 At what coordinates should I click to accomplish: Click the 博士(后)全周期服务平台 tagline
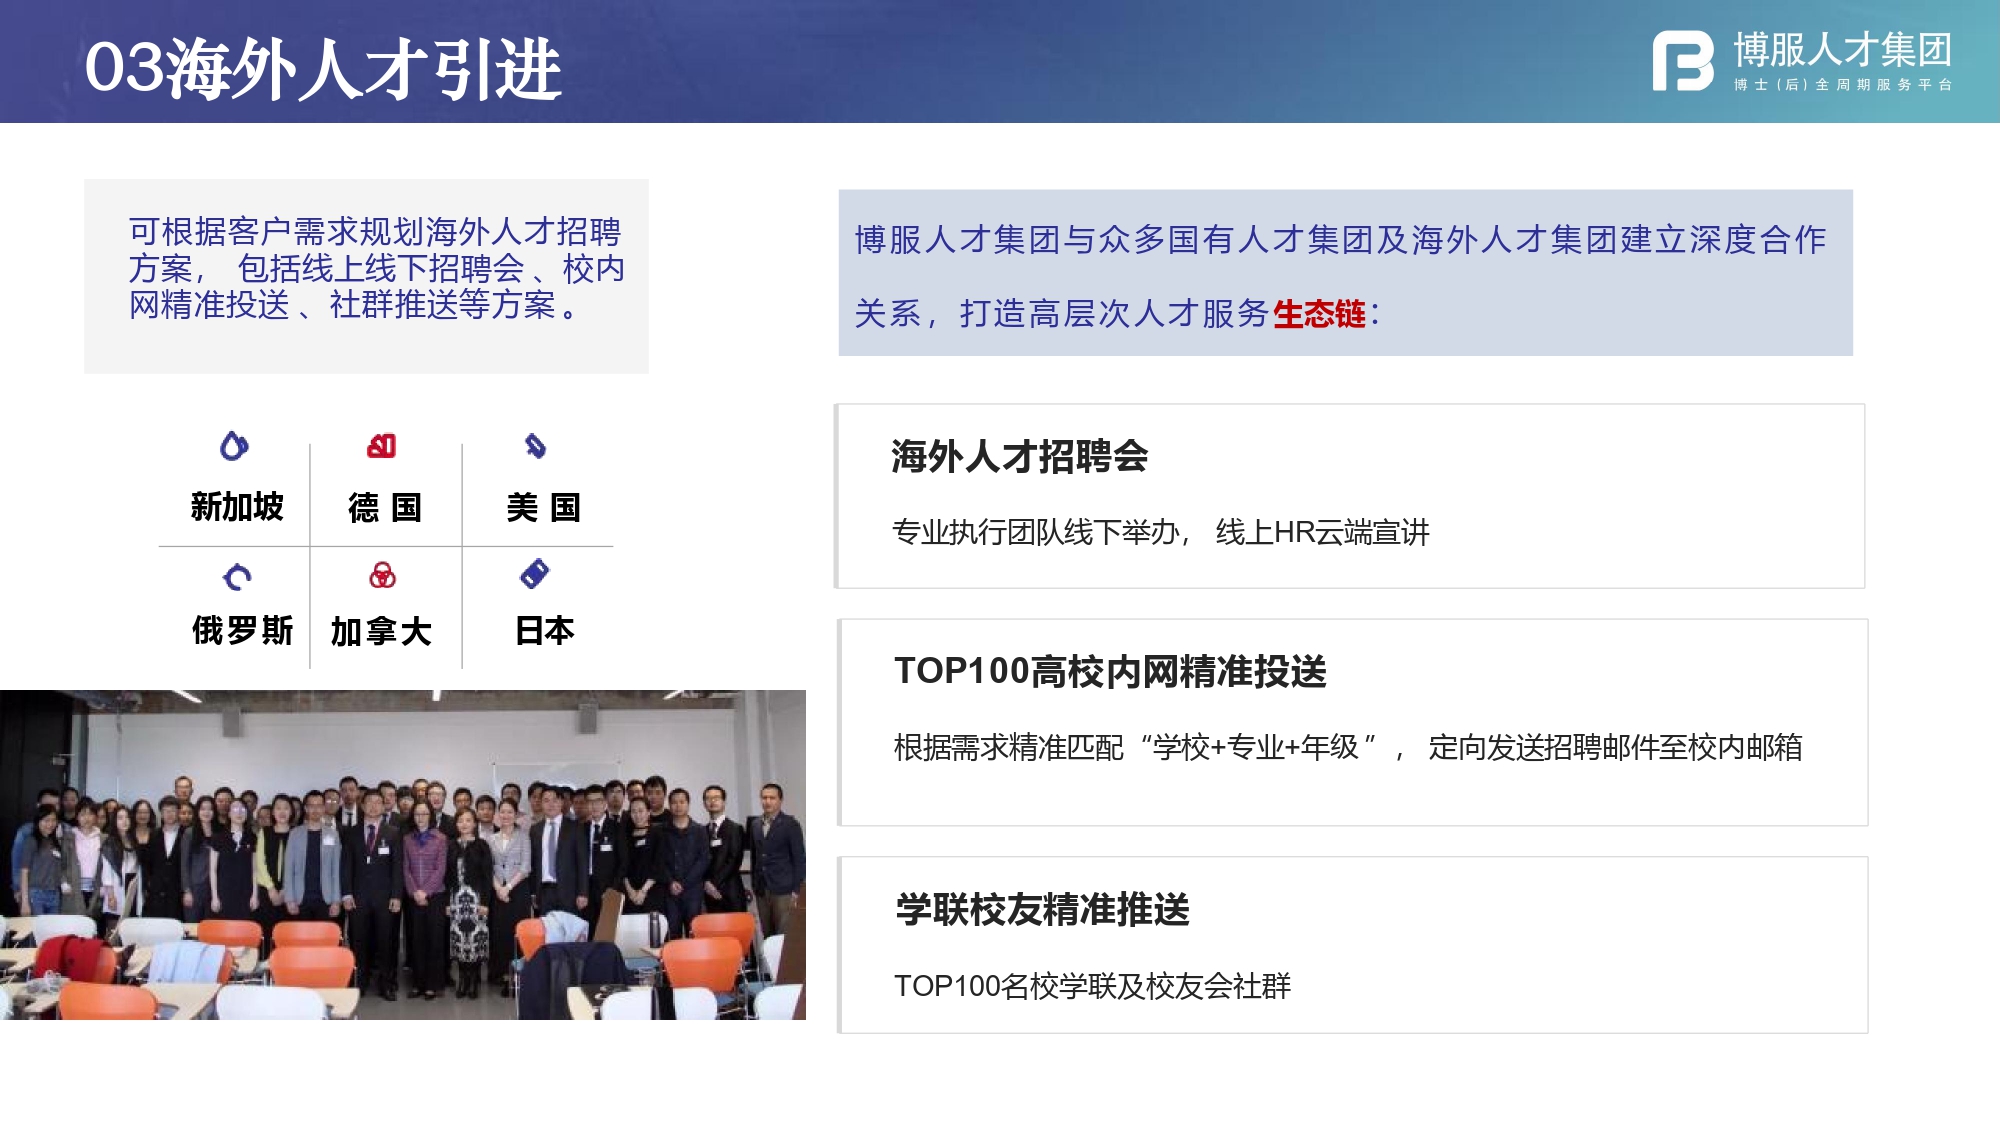1842,85
